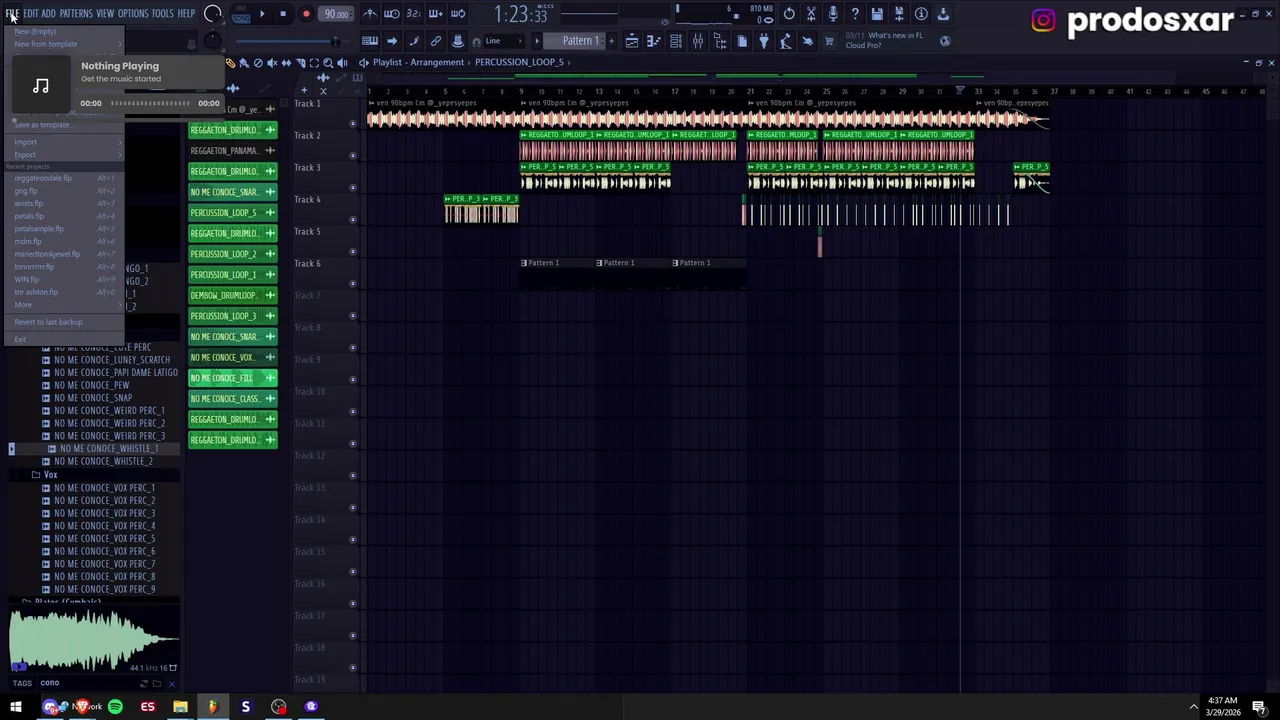The image size is (1280, 720).
Task: Open the Undo history icon
Action: pos(789,14)
